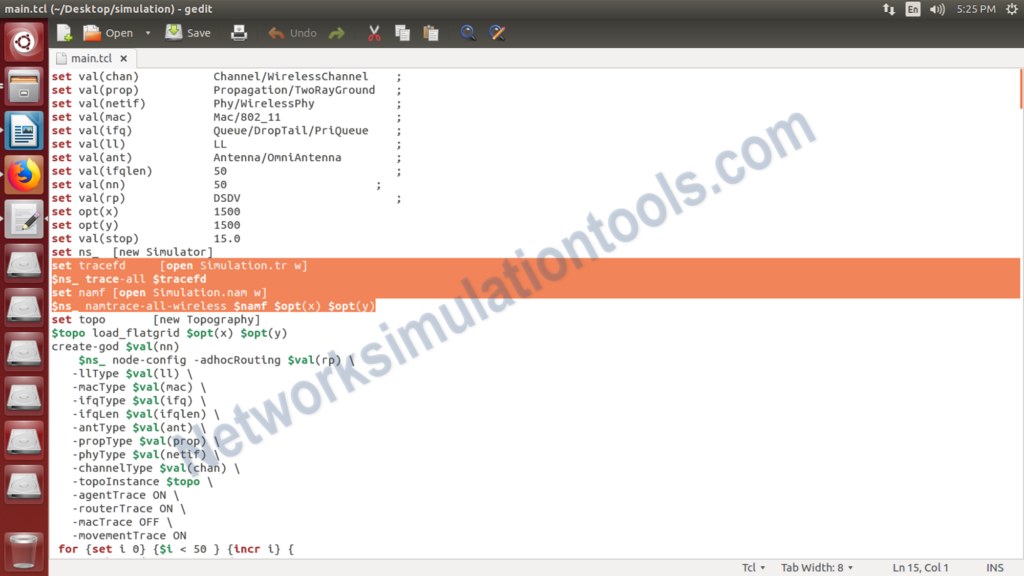Change Tab Width from the dropdown
The width and height of the screenshot is (1024, 576).
816,567
